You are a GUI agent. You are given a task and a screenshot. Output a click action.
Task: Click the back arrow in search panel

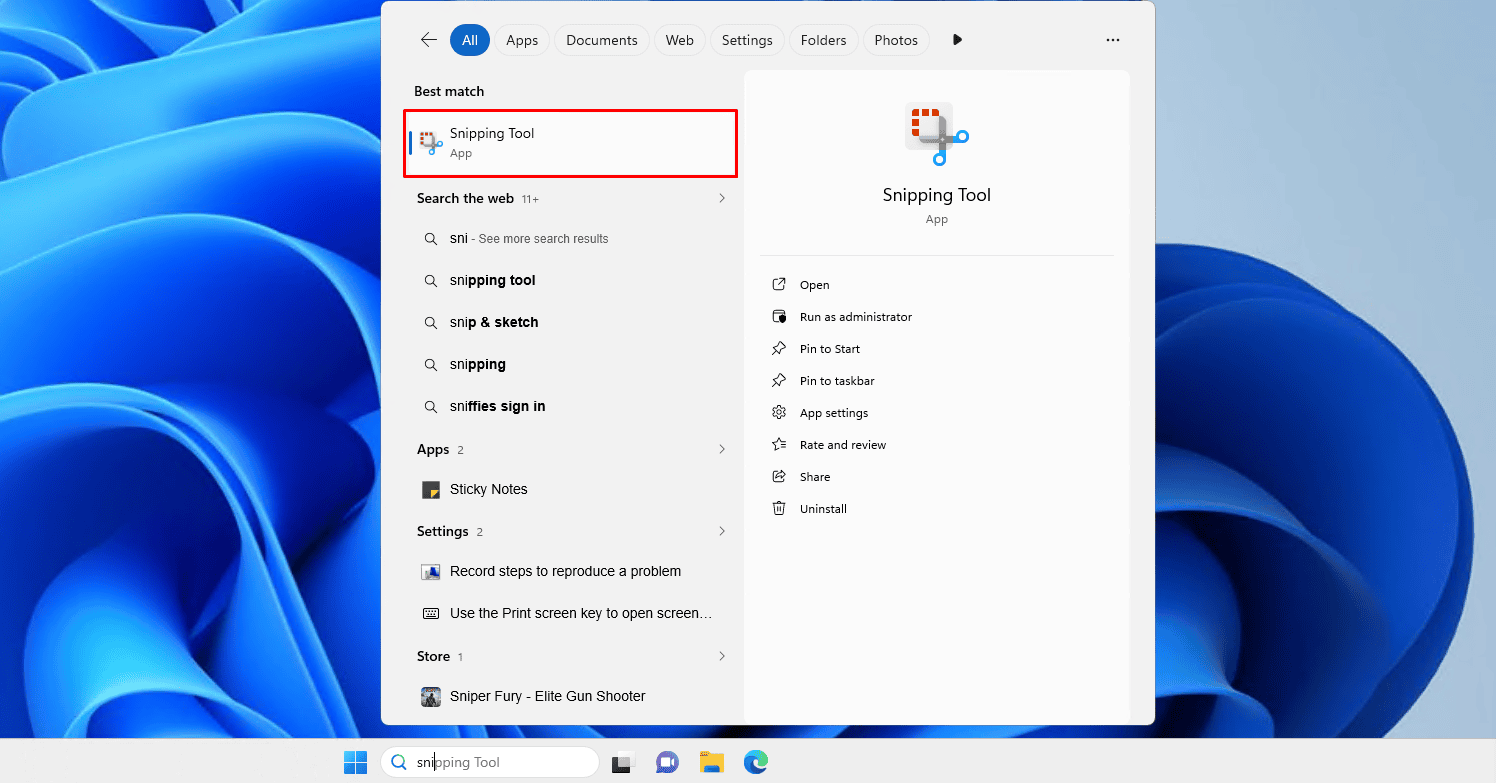pos(429,40)
